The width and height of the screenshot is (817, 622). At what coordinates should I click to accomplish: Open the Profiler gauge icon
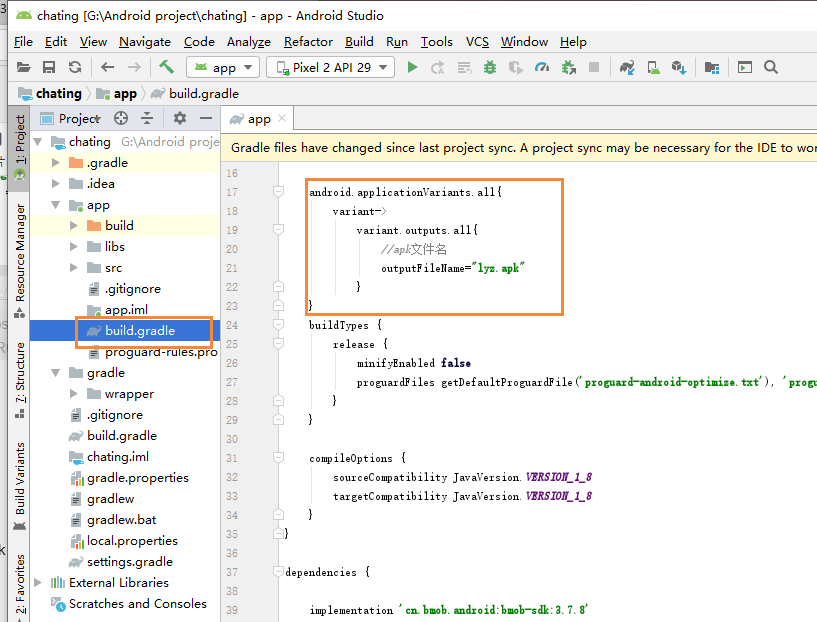(542, 67)
